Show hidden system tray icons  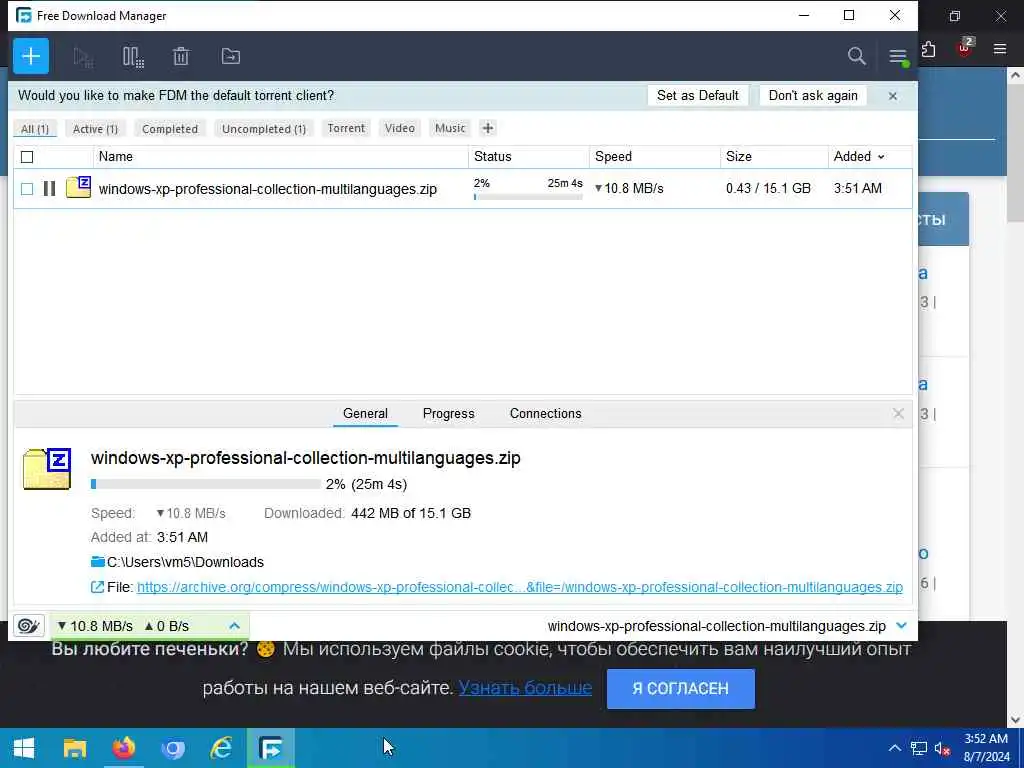pyautogui.click(x=895, y=748)
